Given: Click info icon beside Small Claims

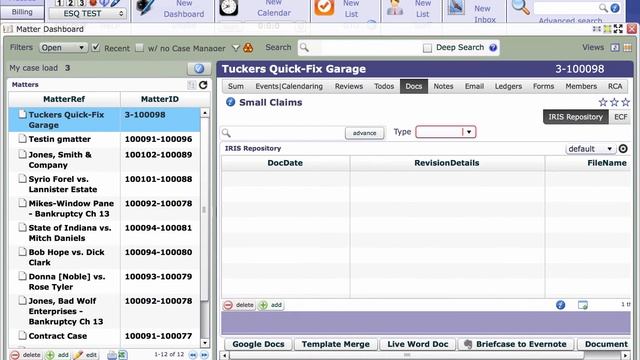Looking at the screenshot, I should click(230, 102).
